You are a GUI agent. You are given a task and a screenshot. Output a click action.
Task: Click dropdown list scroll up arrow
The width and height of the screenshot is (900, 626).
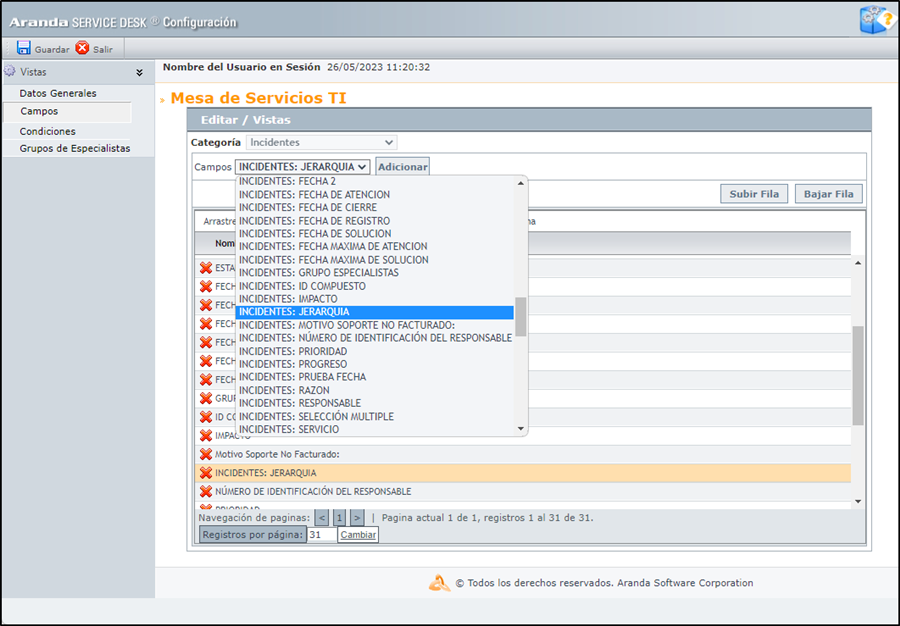[x=521, y=183]
